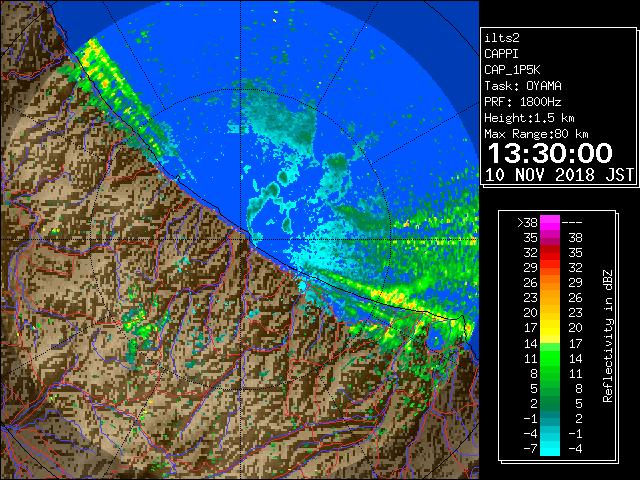Click the 'CAP_1P5K' label
This screenshot has height=480, width=640.
click(512, 70)
